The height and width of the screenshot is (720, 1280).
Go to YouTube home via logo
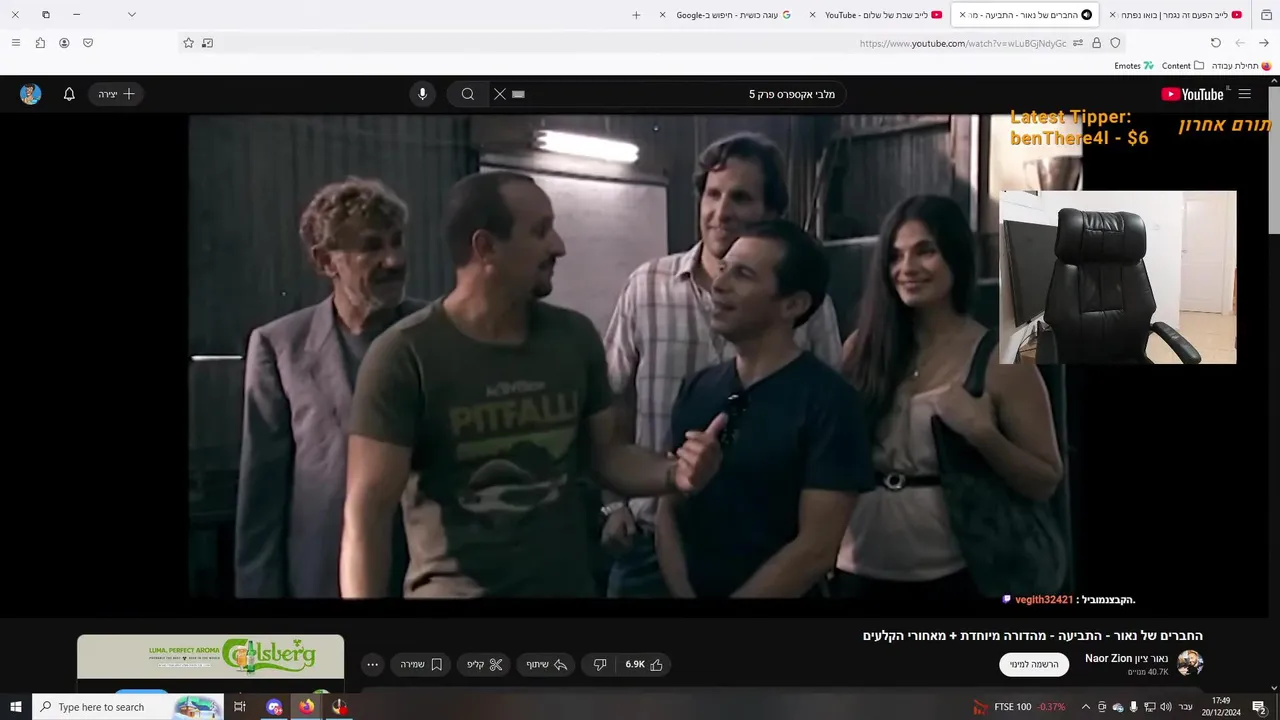(1193, 94)
